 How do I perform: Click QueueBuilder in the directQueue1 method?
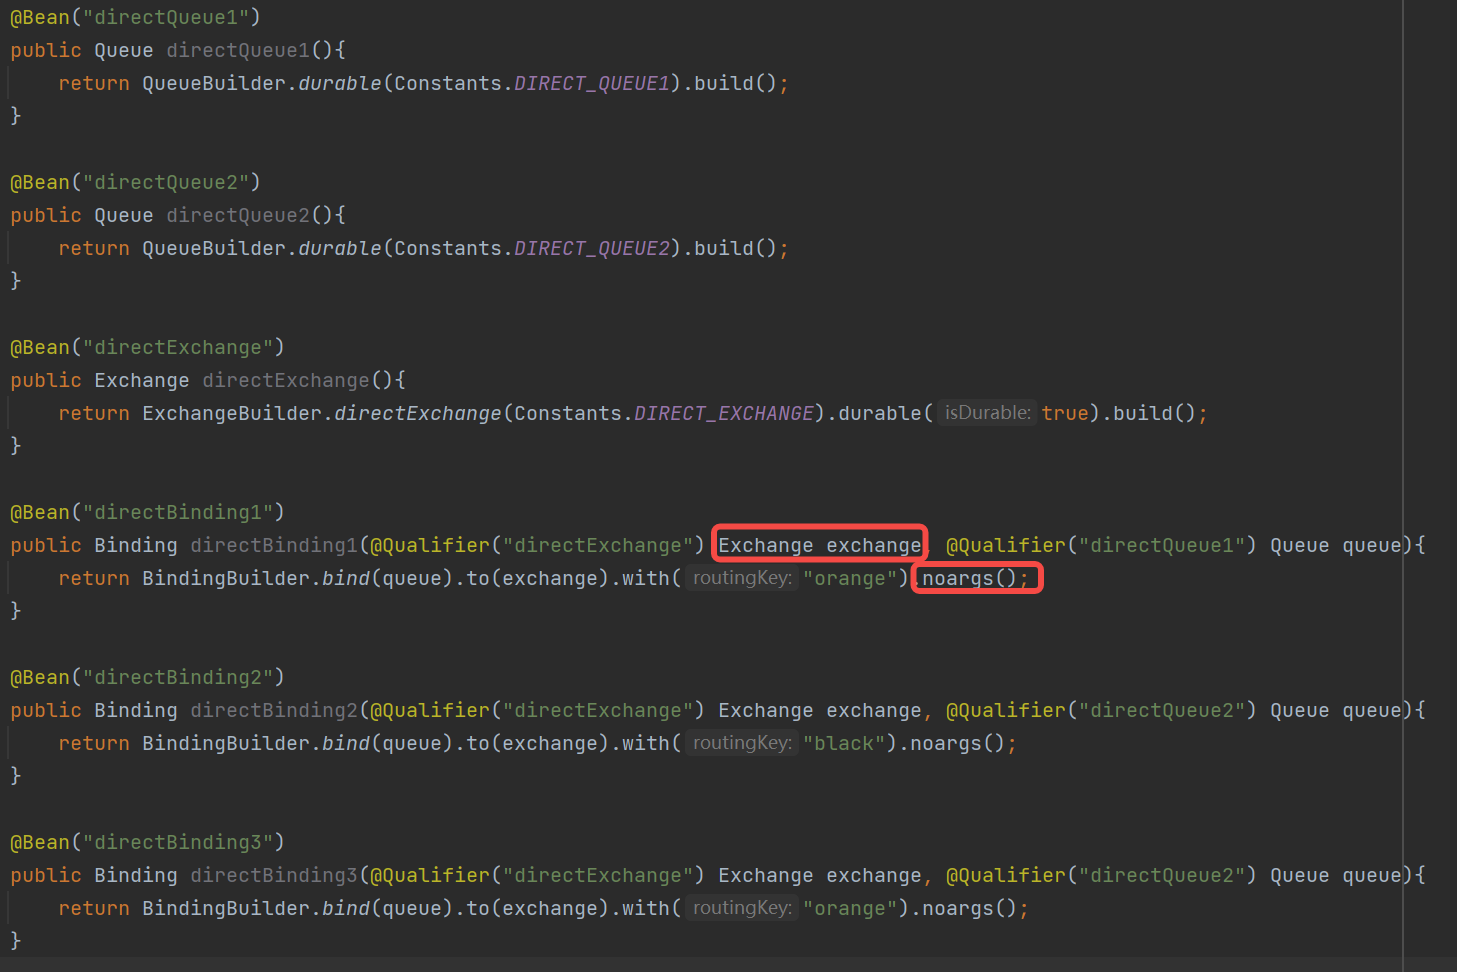click(x=214, y=83)
